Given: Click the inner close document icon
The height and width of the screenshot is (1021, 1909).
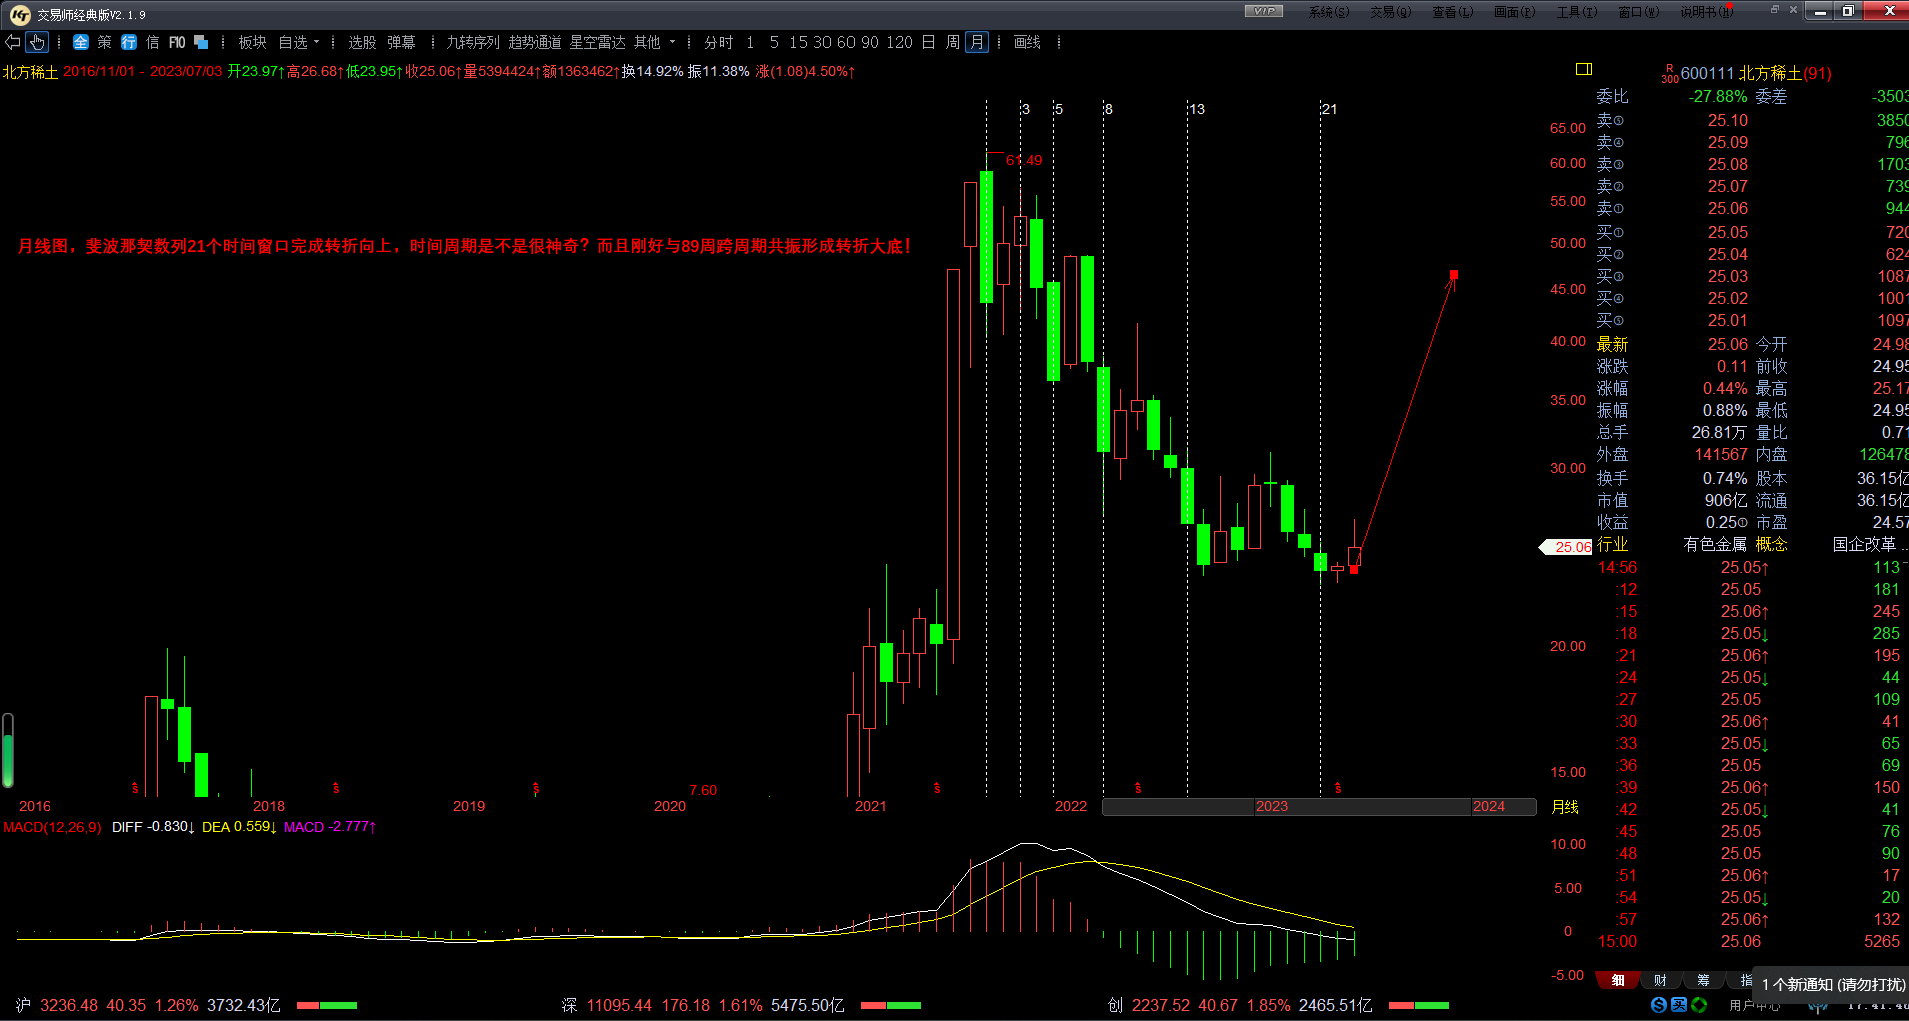Looking at the screenshot, I should click(1793, 9).
